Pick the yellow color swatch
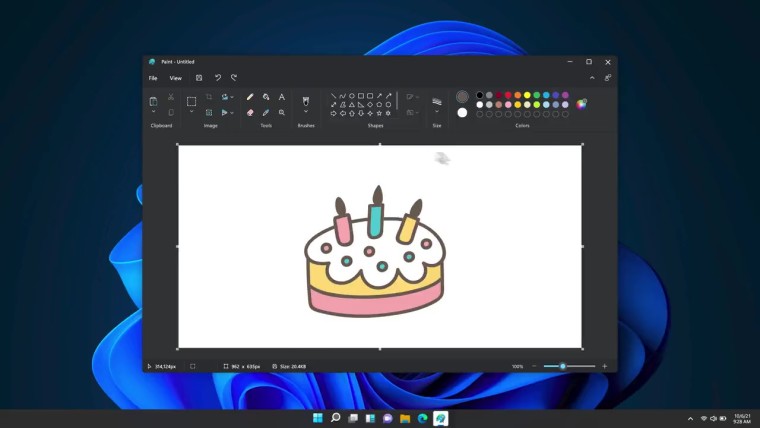Image resolution: width=760 pixels, height=428 pixels. pos(527,95)
